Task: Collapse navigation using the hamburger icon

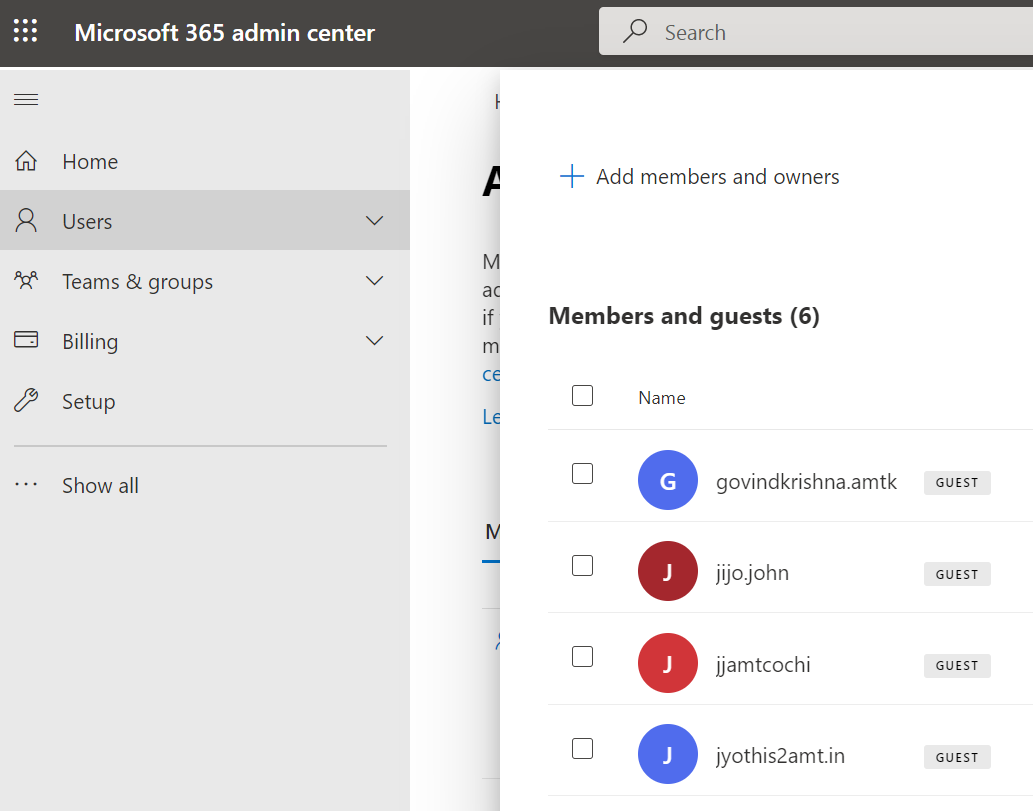Action: click(x=25, y=99)
